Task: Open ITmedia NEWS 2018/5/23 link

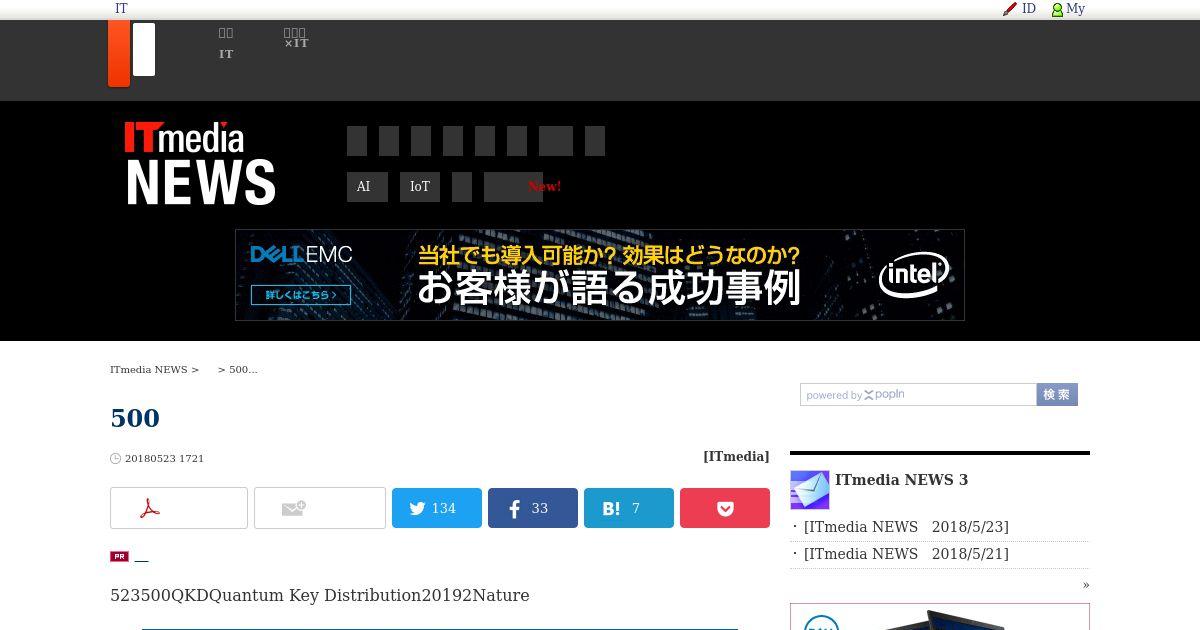Action: [906, 527]
